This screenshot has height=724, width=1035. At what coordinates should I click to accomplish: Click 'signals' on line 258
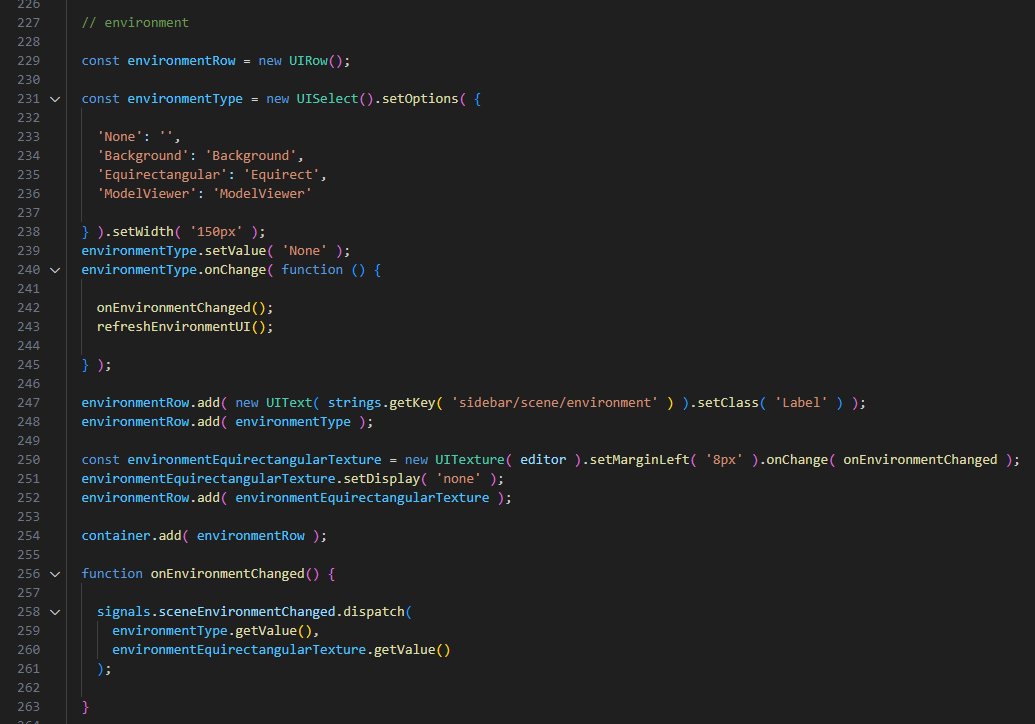[x=123, y=612]
